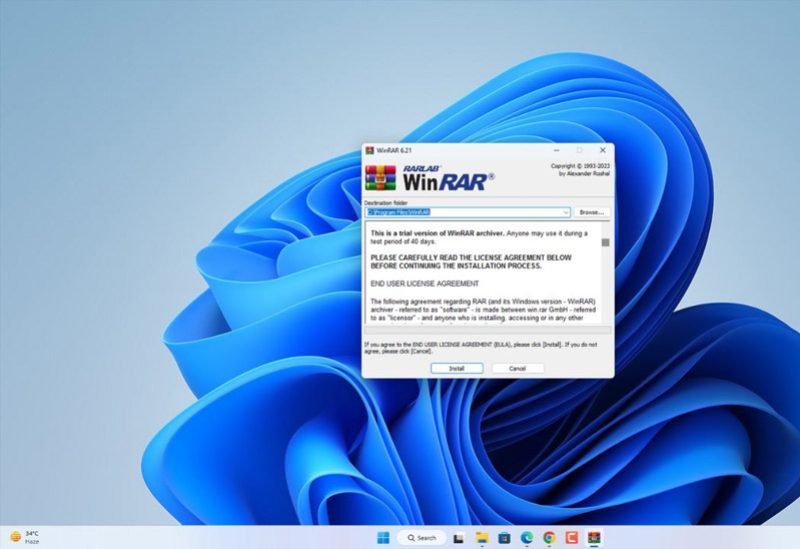This screenshot has width=800, height=549.
Task: Click the taskbar Search box
Action: pos(422,537)
